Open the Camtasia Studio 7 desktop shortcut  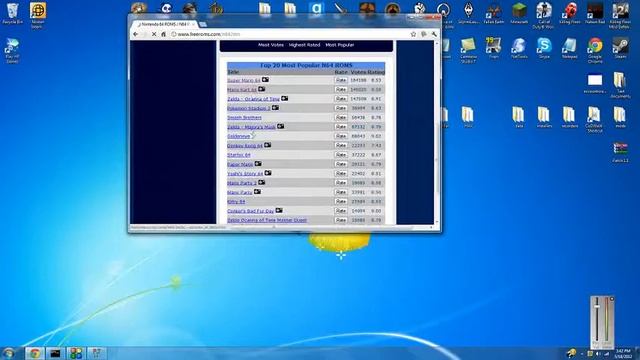[469, 50]
